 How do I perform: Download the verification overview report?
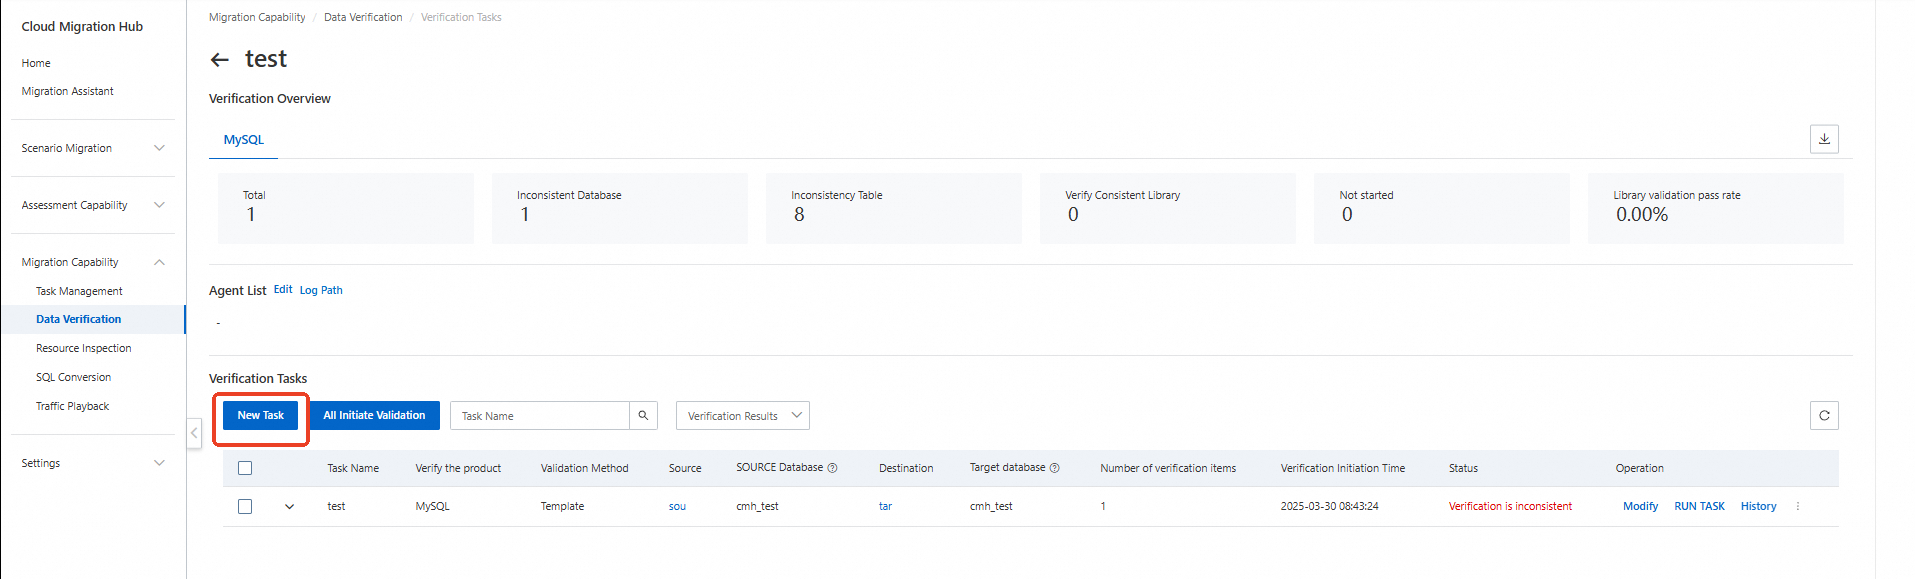(x=1824, y=139)
